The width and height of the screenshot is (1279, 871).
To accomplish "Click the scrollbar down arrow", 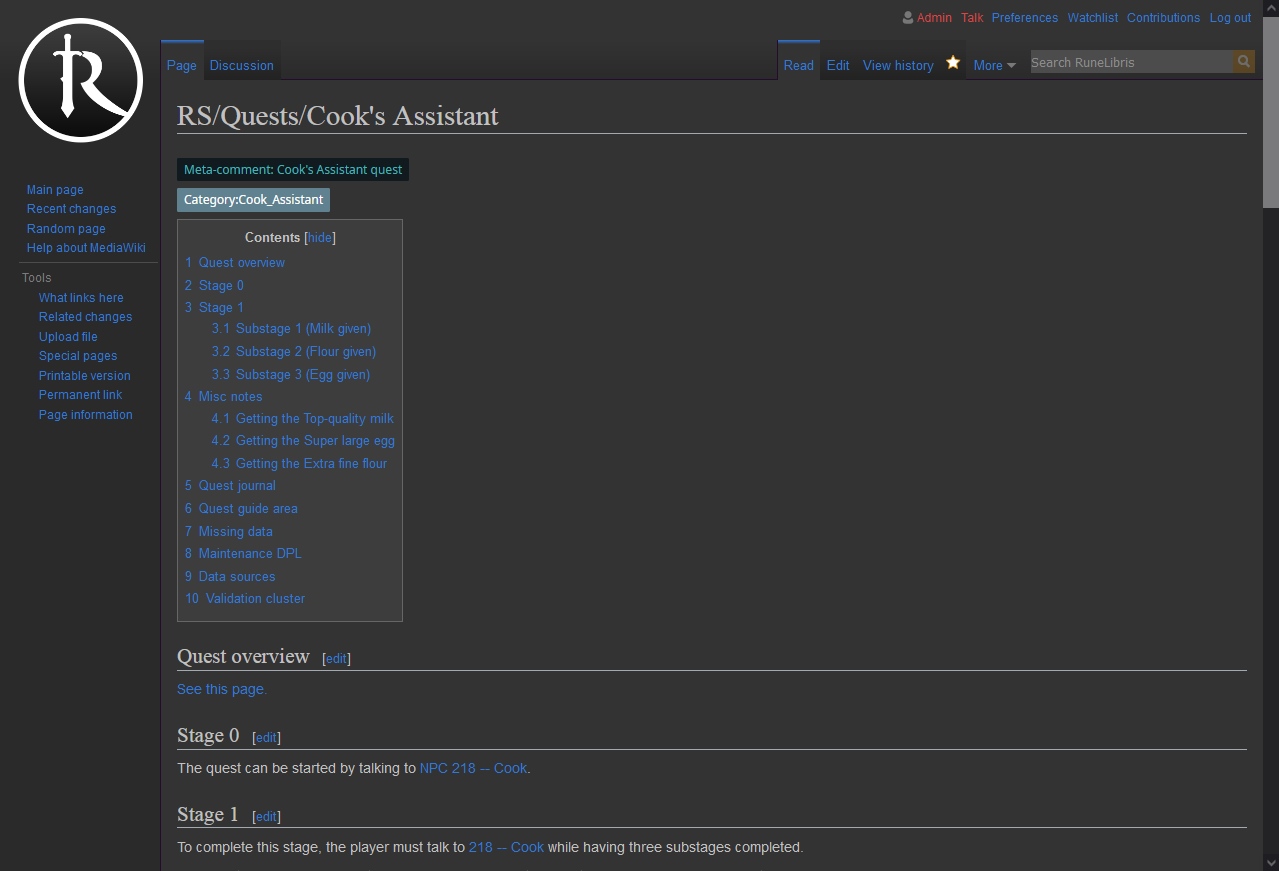I will click(x=1270, y=862).
